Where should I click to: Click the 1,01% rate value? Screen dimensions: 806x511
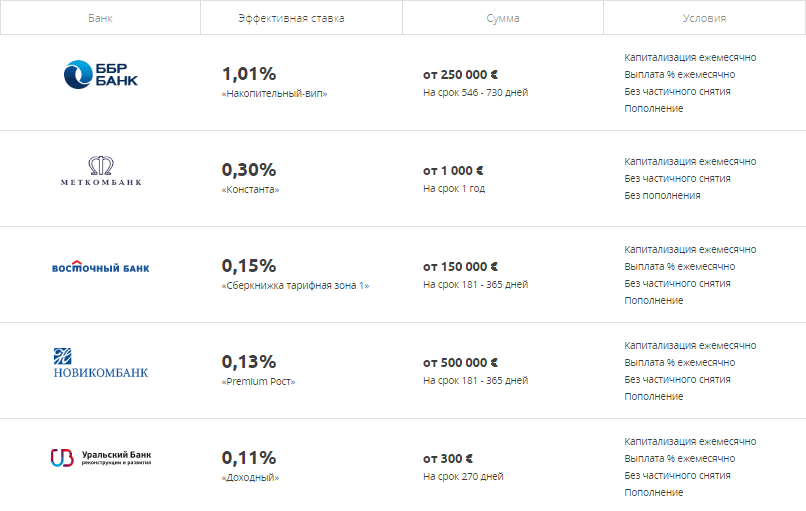249,74
